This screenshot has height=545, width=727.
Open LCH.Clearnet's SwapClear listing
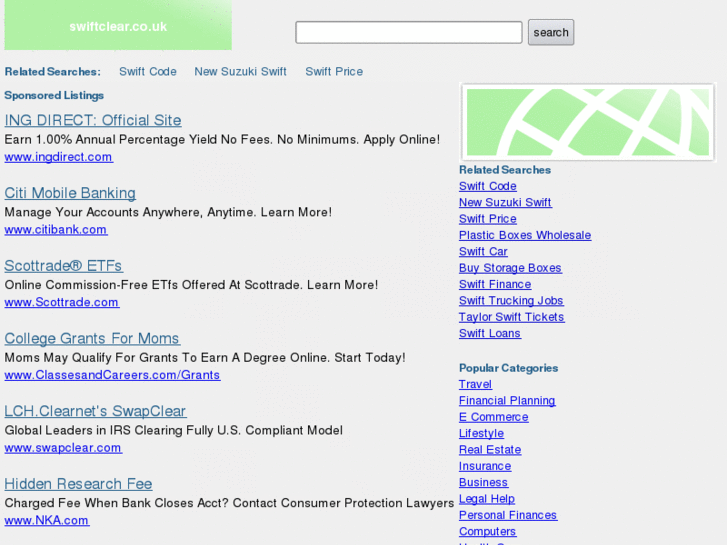pyautogui.click(x=95, y=411)
